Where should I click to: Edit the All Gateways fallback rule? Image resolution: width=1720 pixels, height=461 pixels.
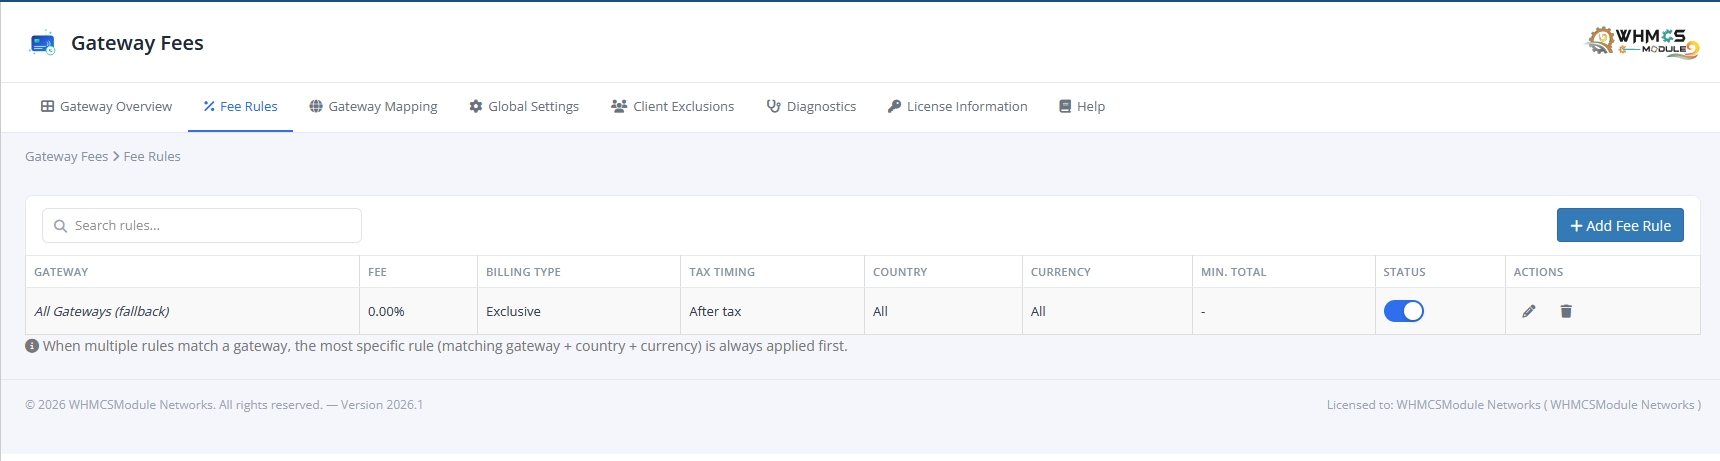(1529, 311)
